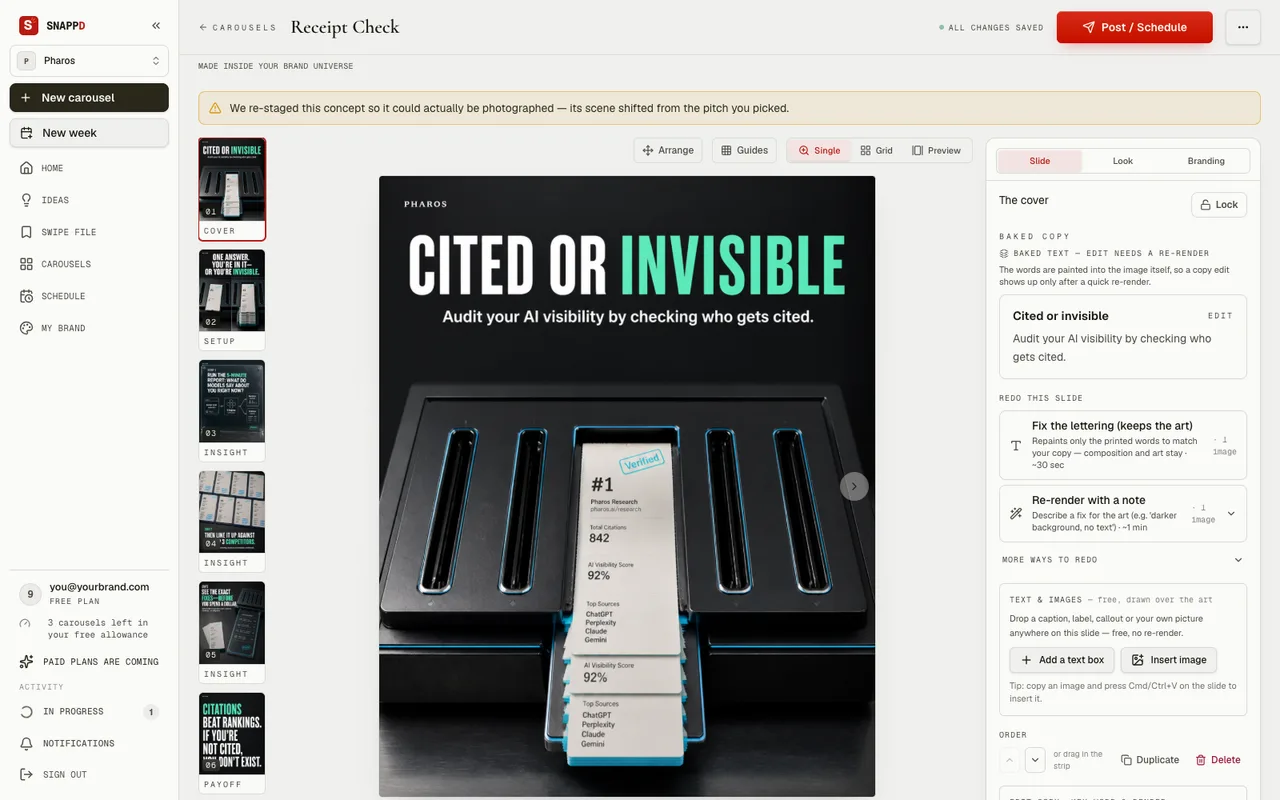Screen dimensions: 1280x800
Task: Switch to Preview mode
Action: click(x=936, y=150)
